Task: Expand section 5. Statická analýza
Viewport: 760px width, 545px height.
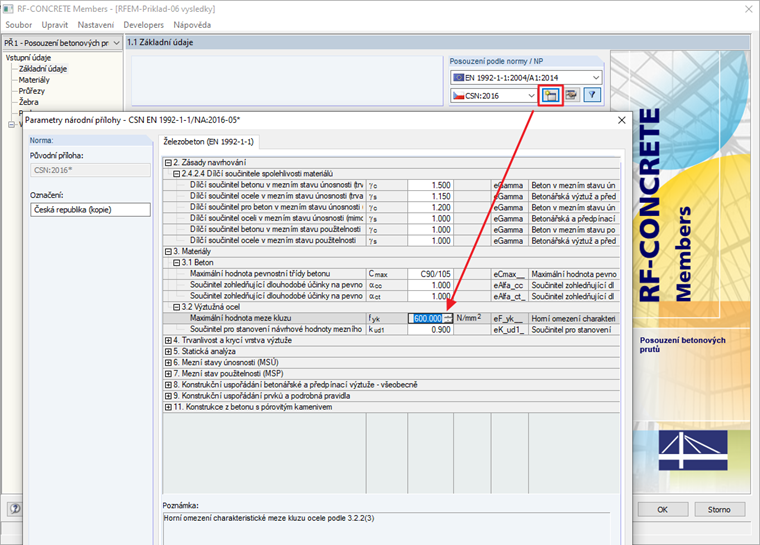Action: pos(168,352)
